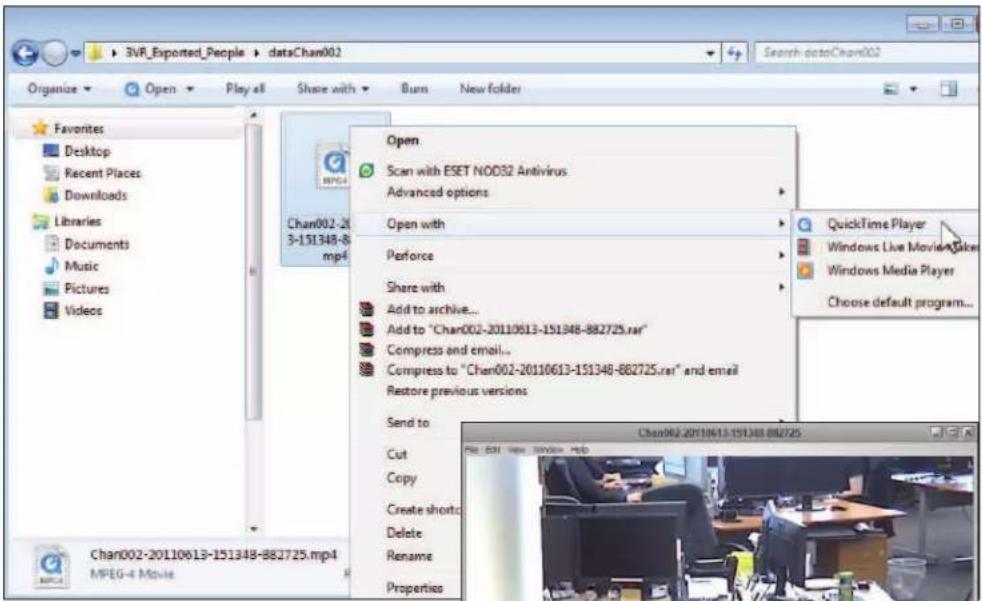Click the Forward navigation arrow
The height and width of the screenshot is (601, 982).
click(x=54, y=53)
